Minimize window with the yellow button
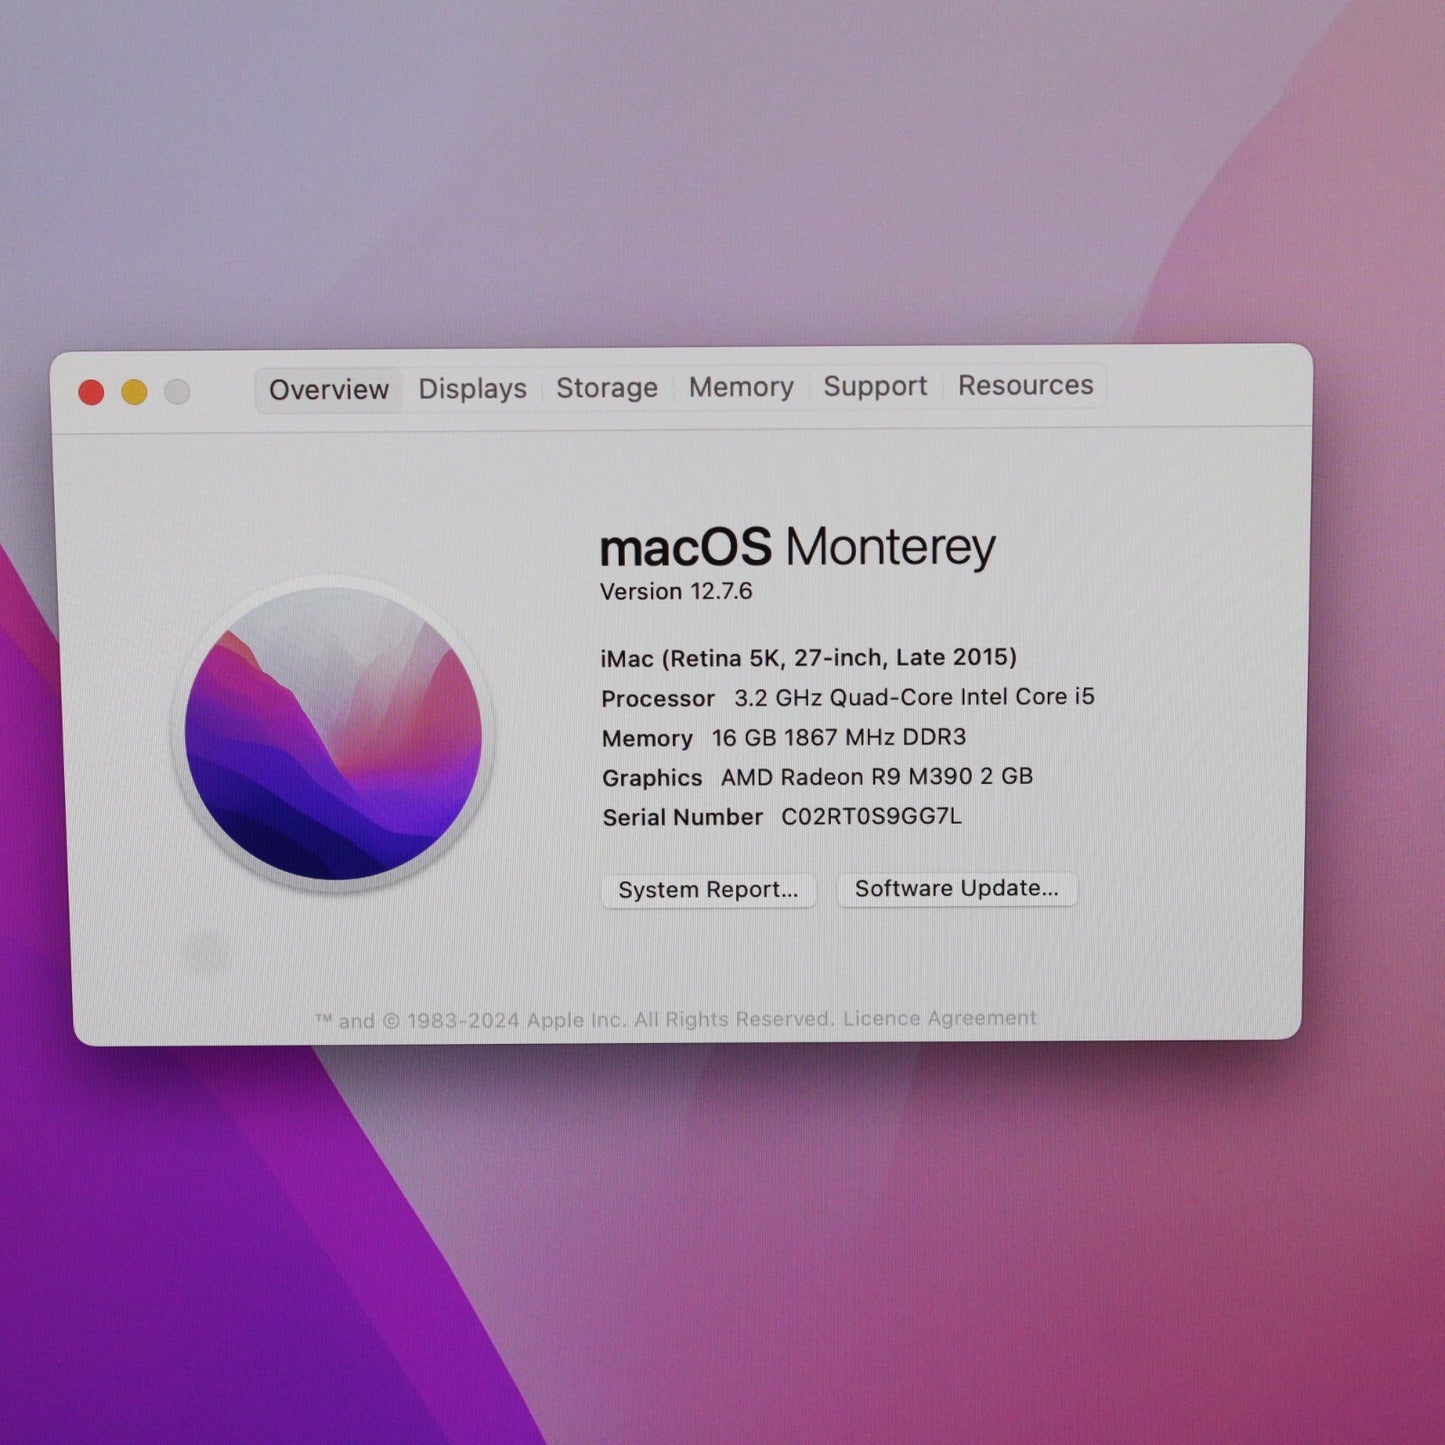The width and height of the screenshot is (1445, 1445). point(134,392)
